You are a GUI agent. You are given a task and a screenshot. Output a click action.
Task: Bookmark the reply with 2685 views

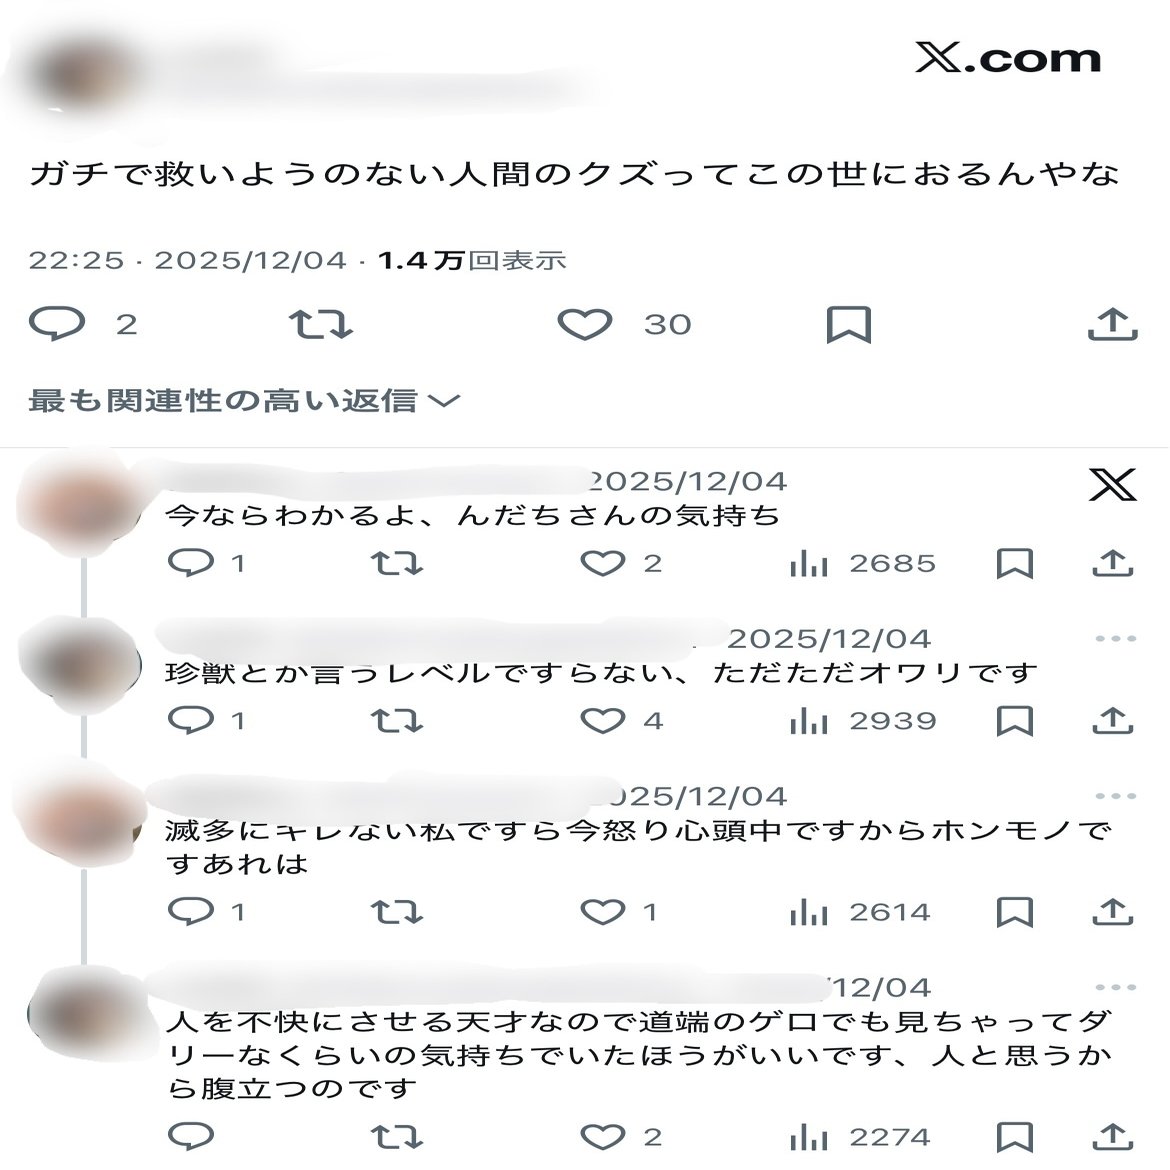[x=1015, y=563]
